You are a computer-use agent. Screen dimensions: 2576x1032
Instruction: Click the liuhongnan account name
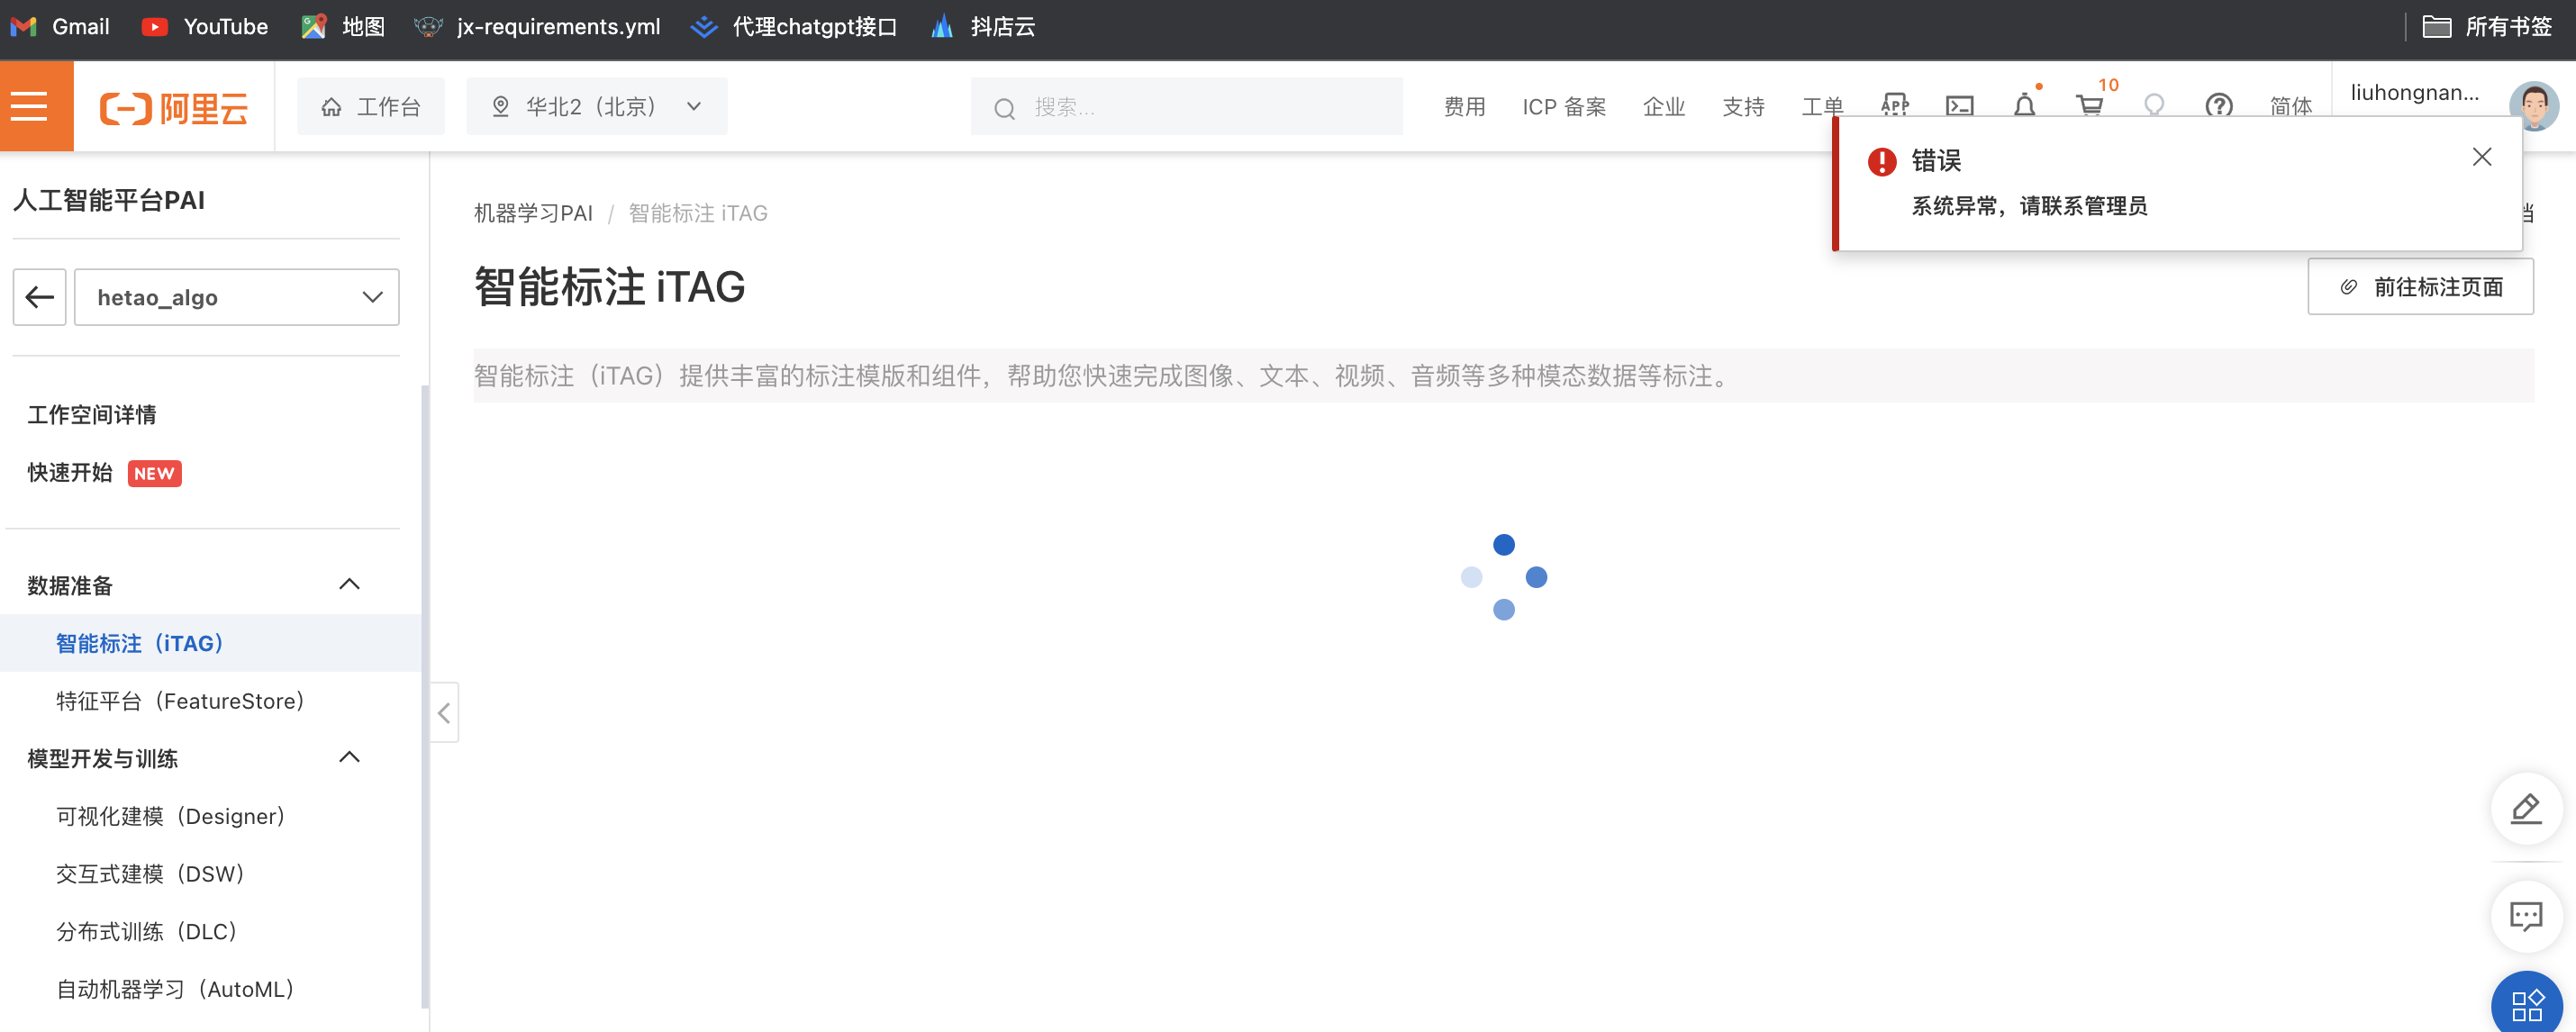2414,93
